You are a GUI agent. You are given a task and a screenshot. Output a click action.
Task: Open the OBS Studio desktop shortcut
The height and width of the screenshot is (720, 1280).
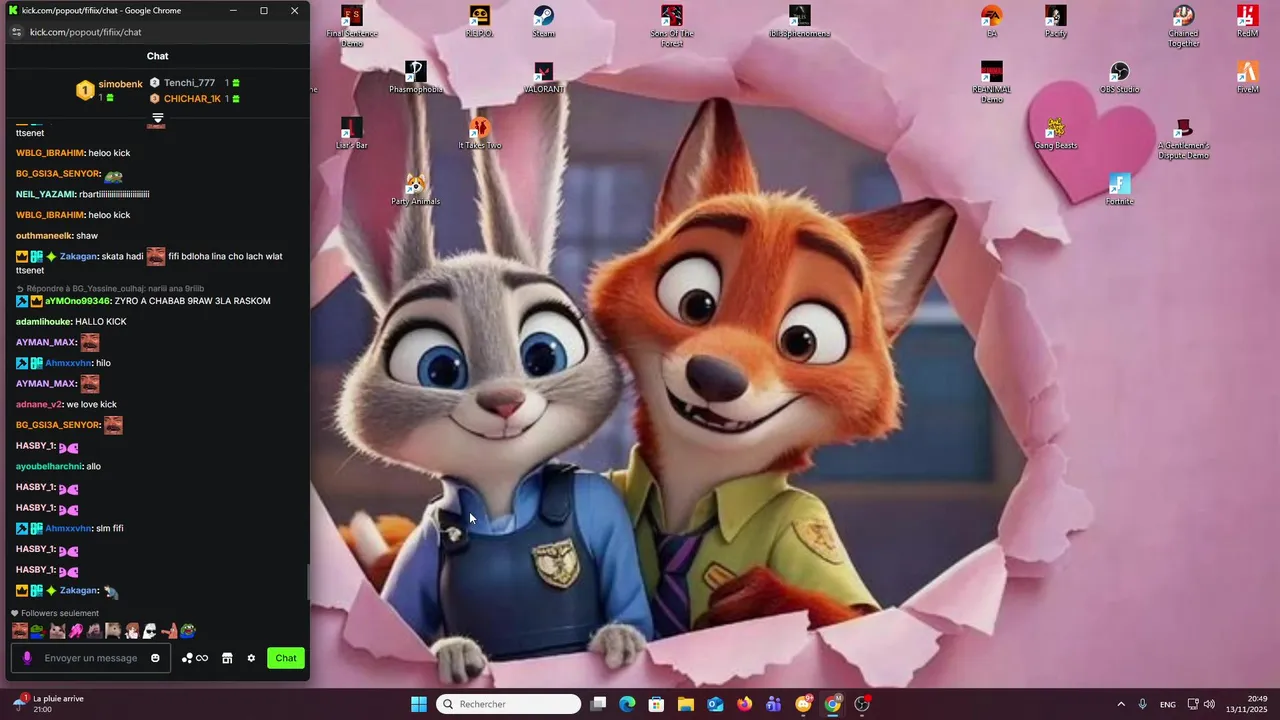(1119, 77)
